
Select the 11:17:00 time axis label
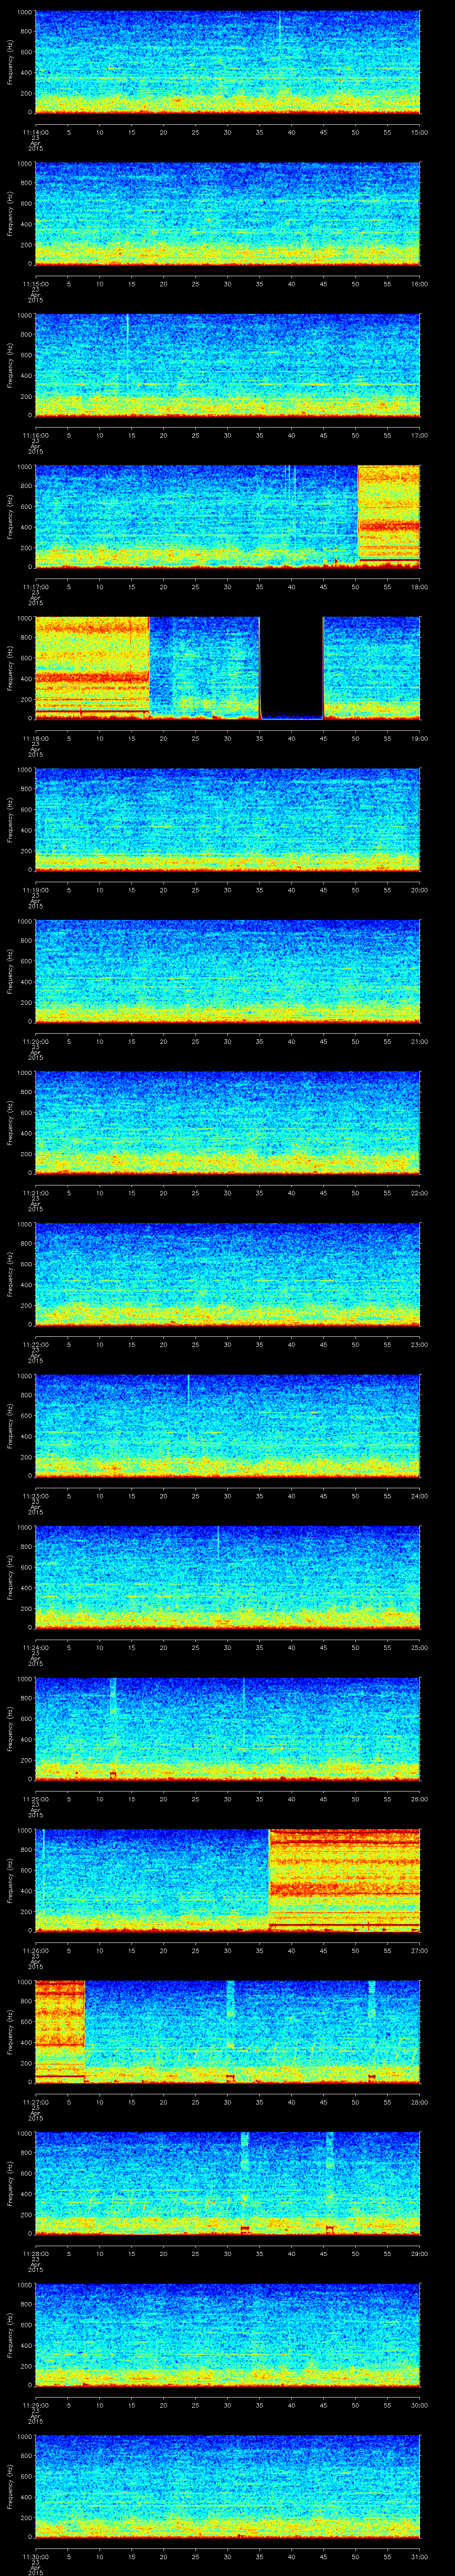click(35, 587)
